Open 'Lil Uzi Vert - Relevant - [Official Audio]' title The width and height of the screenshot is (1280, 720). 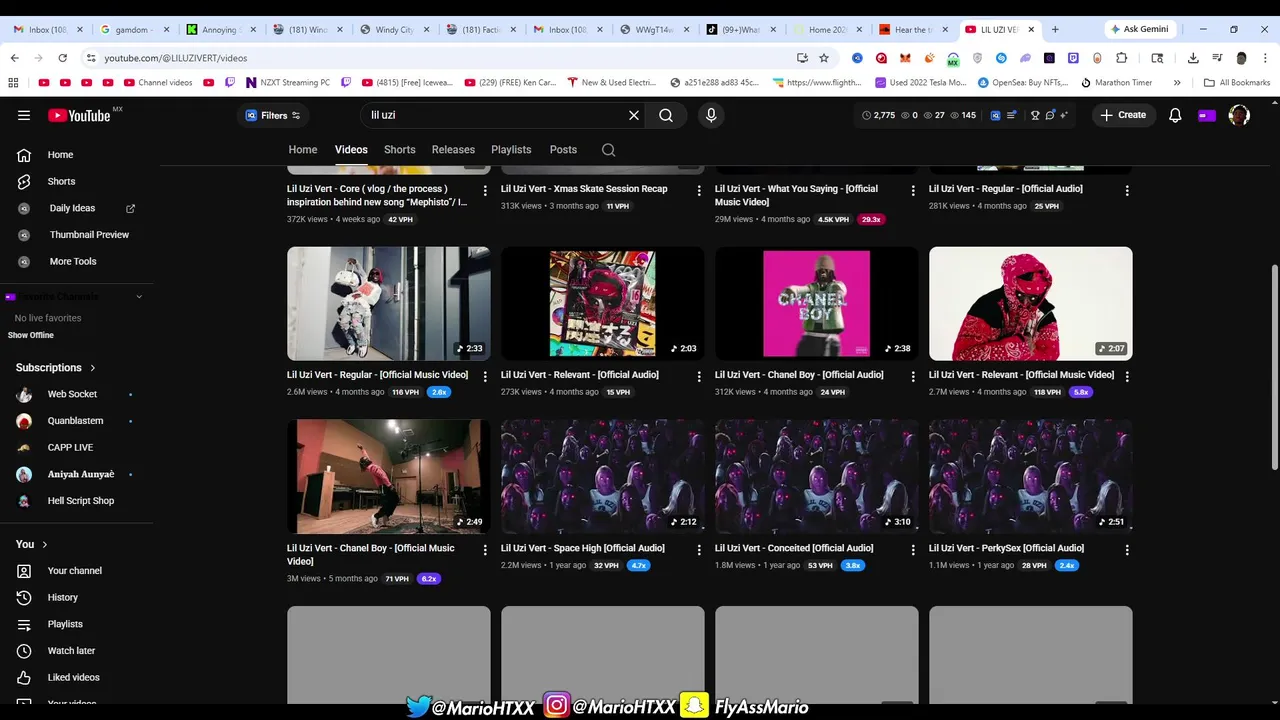pos(580,375)
